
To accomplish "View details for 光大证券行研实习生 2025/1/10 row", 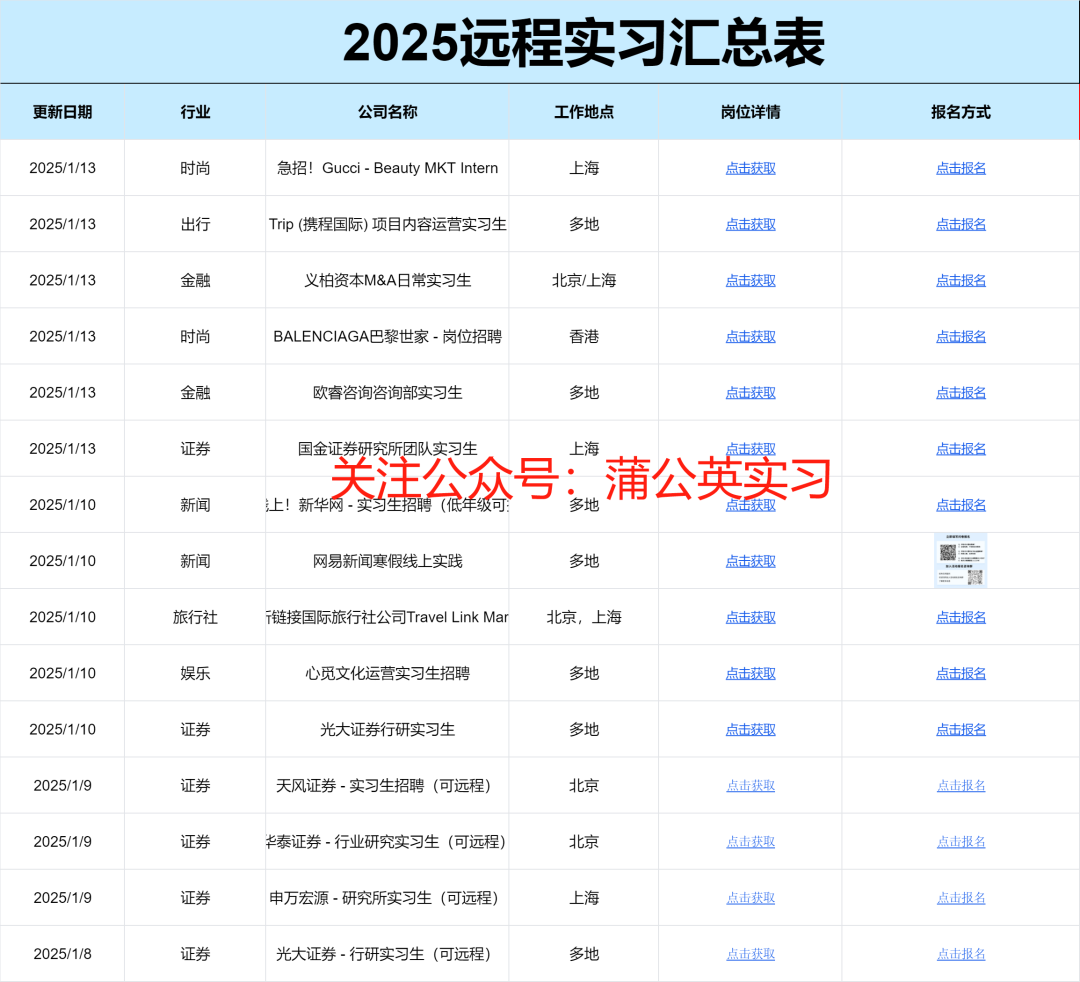I will 750,729.
